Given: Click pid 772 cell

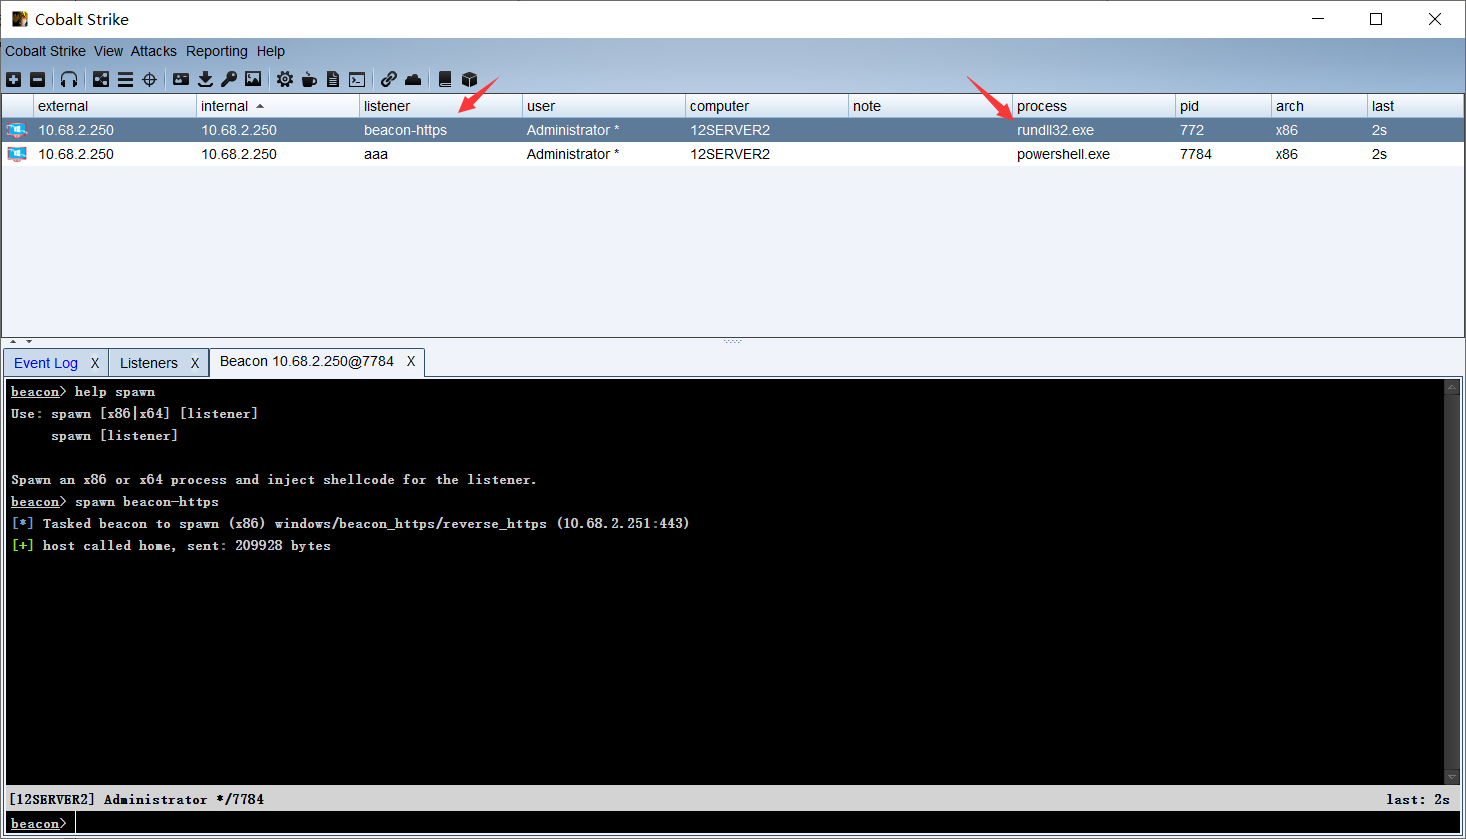Looking at the screenshot, I should tap(1224, 130).
